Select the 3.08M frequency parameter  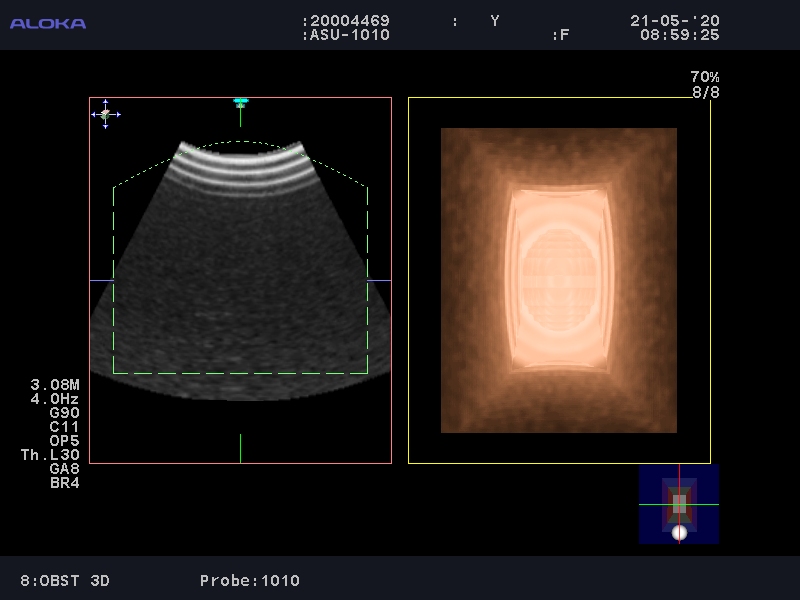pyautogui.click(x=55, y=385)
